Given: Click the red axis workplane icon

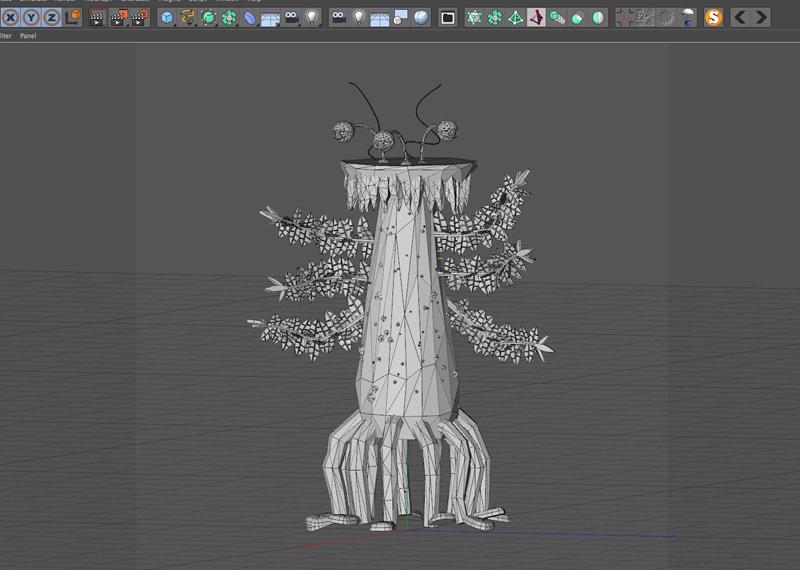Looking at the screenshot, I should 624,18.
